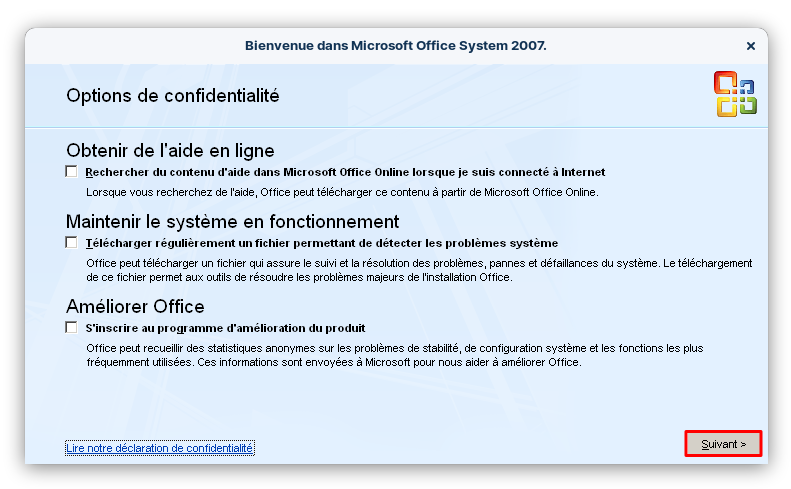
Task: Click the 'Maintenir le système en fonctionnement' heading
Action: tap(233, 222)
